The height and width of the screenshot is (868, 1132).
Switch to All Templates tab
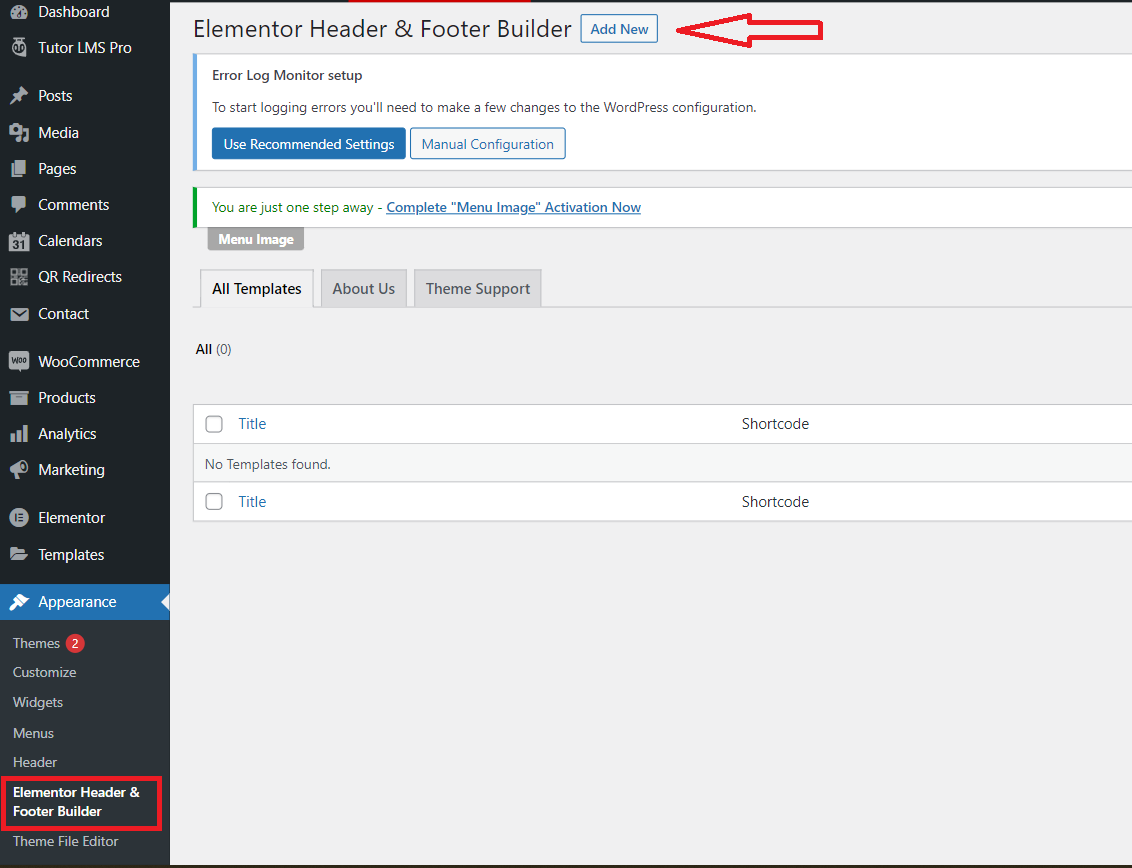[x=256, y=288]
